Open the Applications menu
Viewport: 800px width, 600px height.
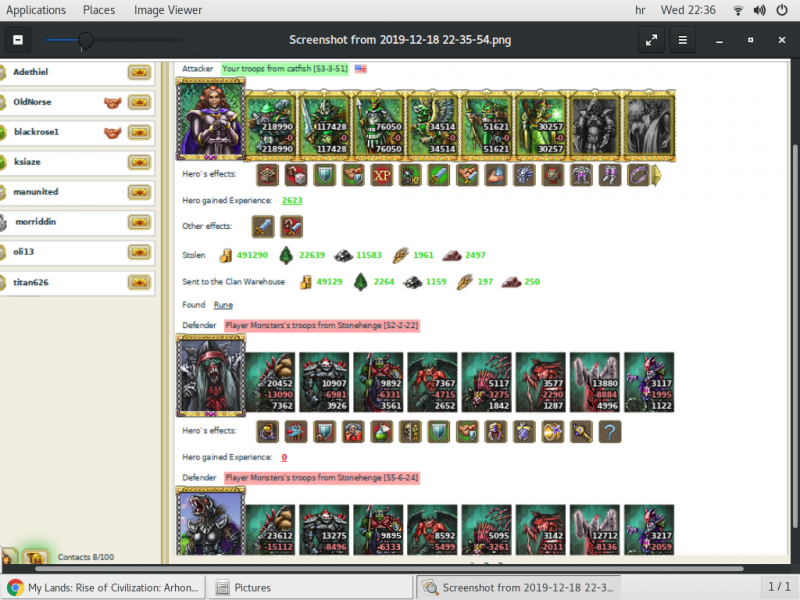pos(36,10)
